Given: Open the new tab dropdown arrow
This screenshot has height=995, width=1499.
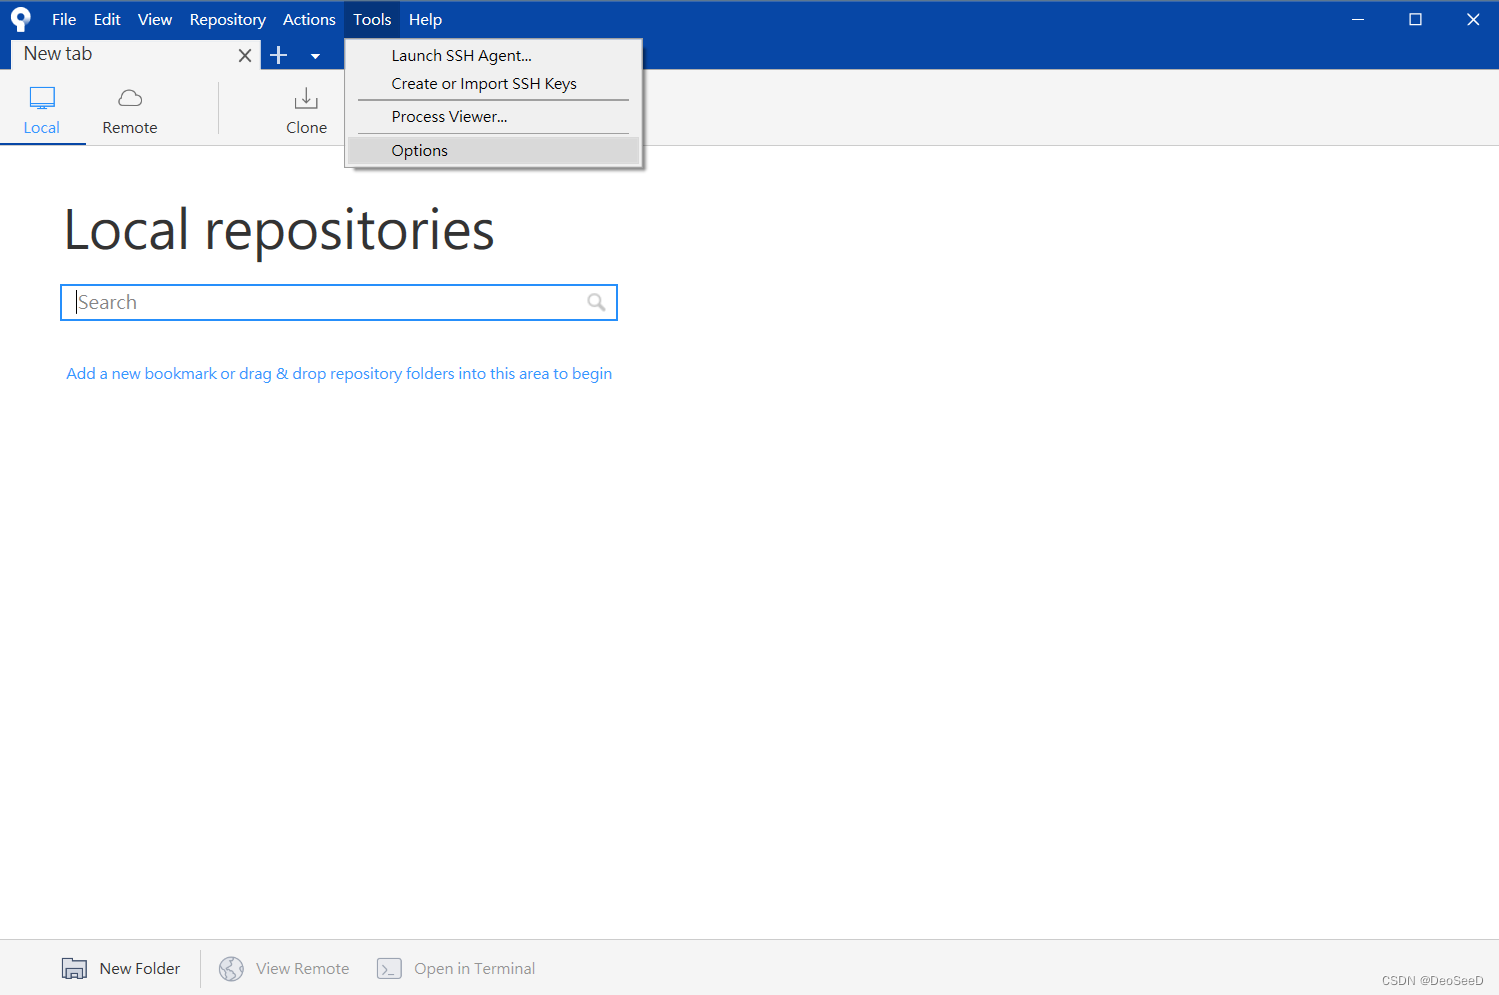Looking at the screenshot, I should click(315, 56).
